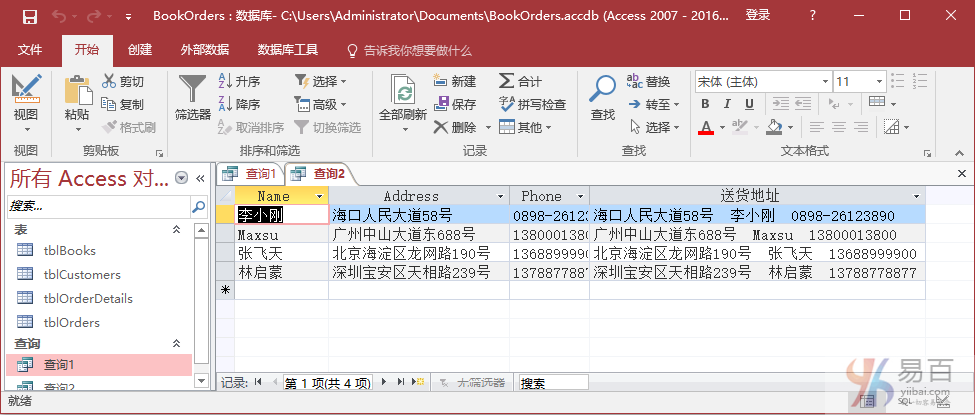The image size is (975, 415).
Task: Switch to the 创建 (Create) ribbon tab
Action: point(140,50)
